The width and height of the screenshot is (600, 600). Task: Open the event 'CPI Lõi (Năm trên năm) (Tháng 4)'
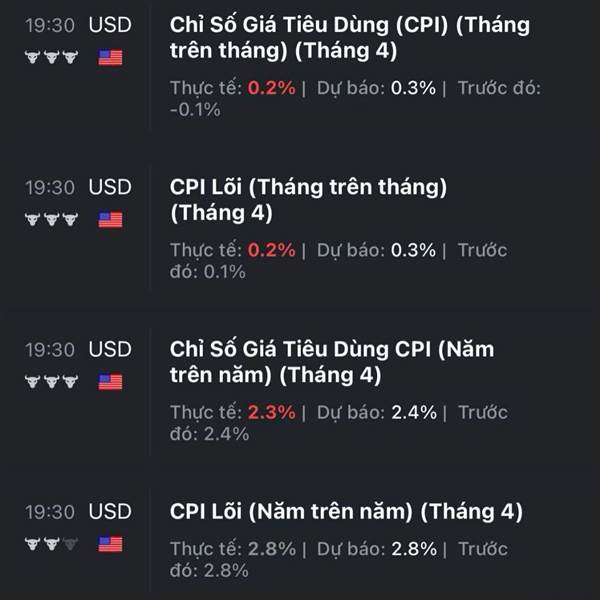click(346, 512)
